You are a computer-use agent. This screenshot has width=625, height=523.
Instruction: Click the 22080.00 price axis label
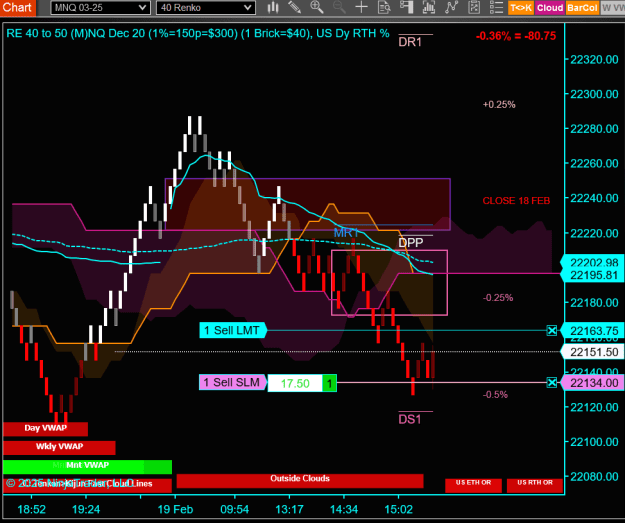point(594,476)
